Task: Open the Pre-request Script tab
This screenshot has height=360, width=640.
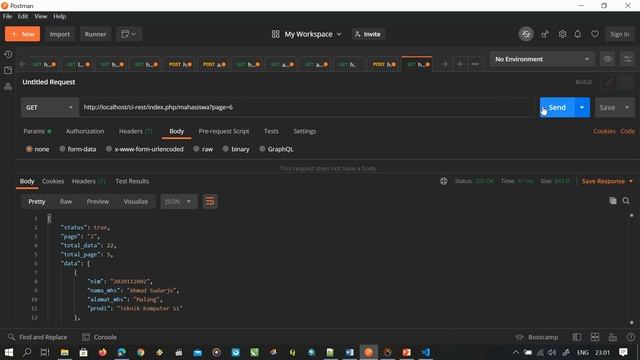Action: tap(224, 131)
